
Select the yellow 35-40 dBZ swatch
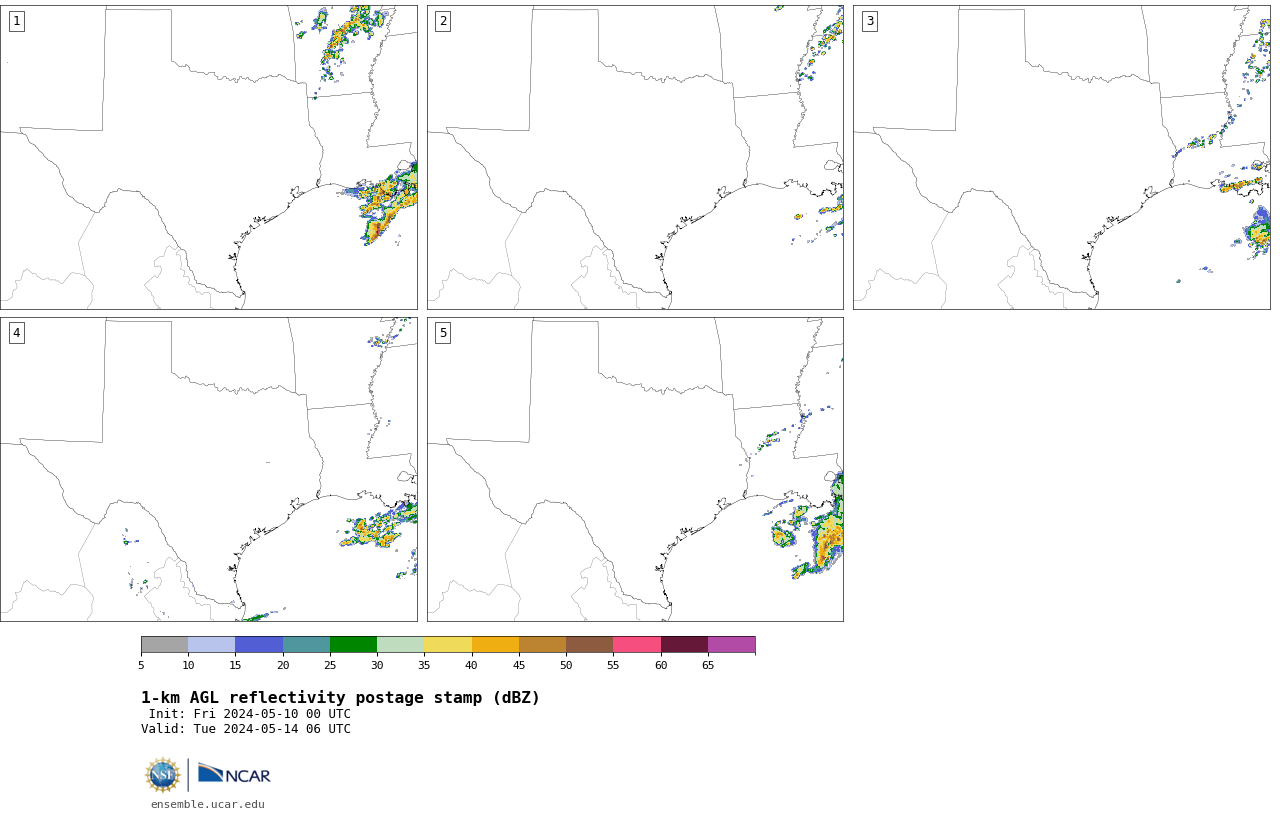pyautogui.click(x=448, y=644)
